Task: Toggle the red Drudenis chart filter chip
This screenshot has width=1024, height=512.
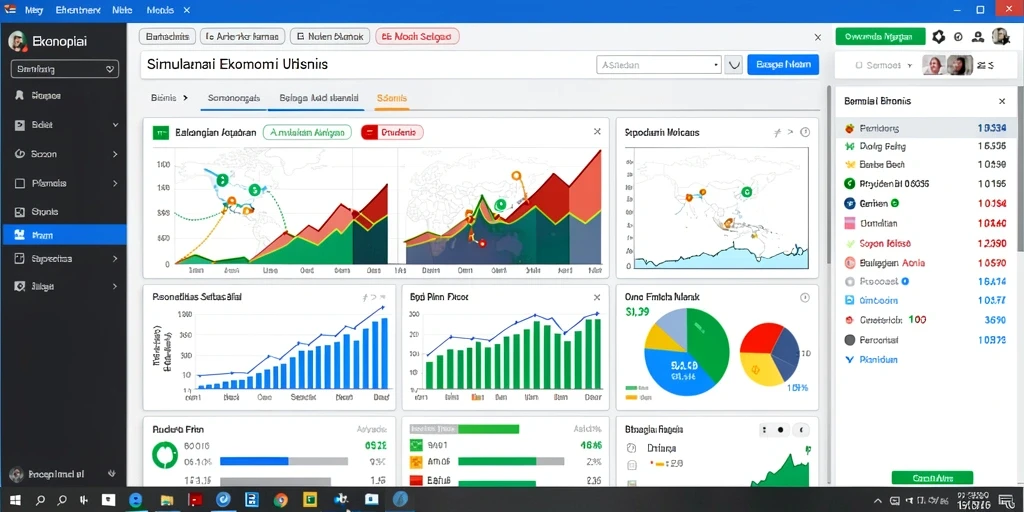Action: point(392,132)
